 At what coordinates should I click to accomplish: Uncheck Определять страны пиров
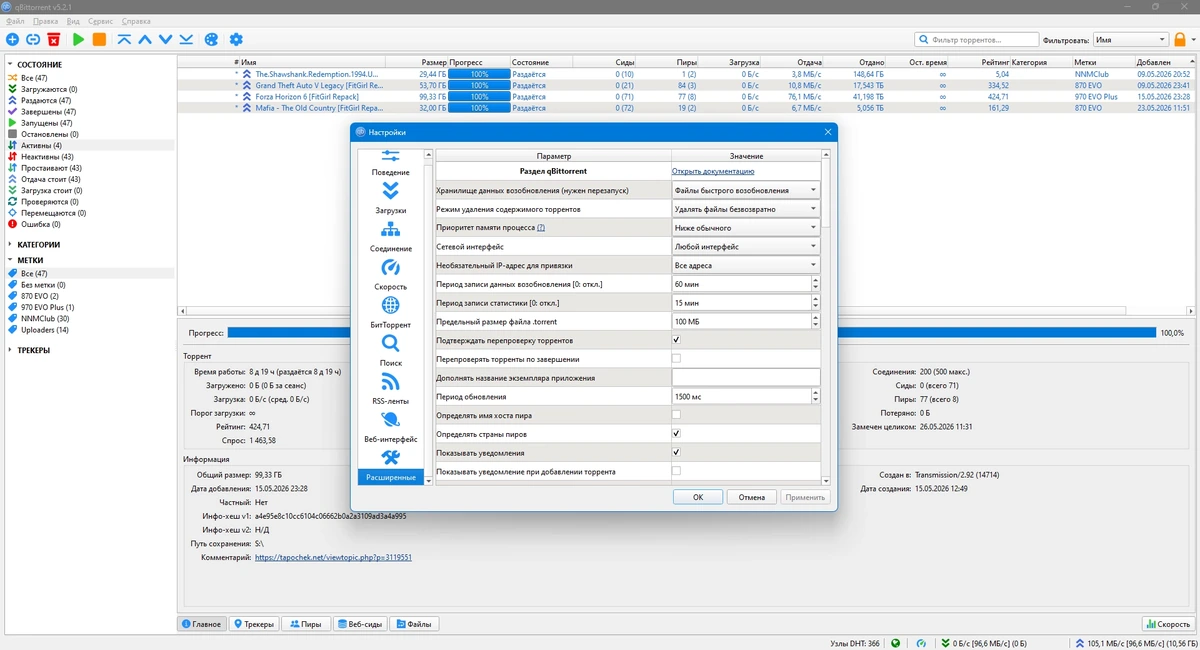(676, 434)
